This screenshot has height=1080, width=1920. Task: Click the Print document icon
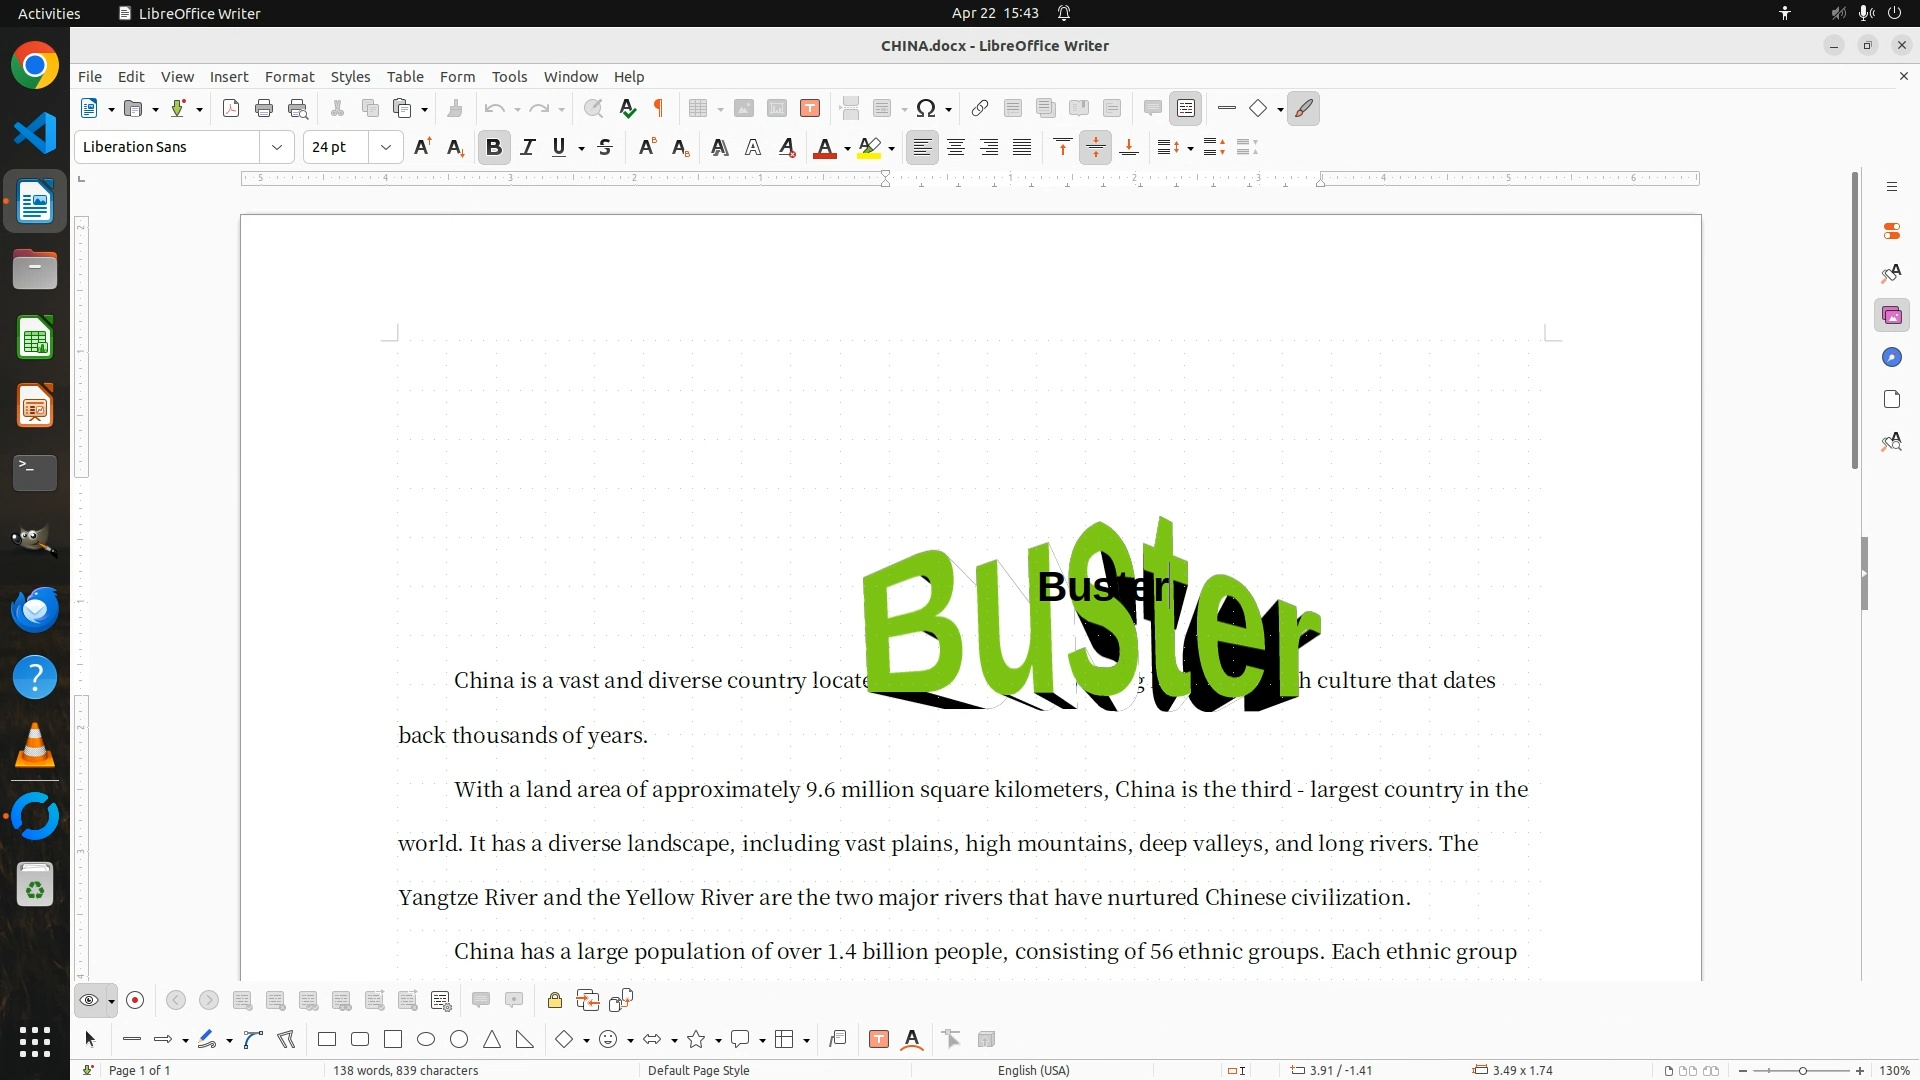[264, 109]
